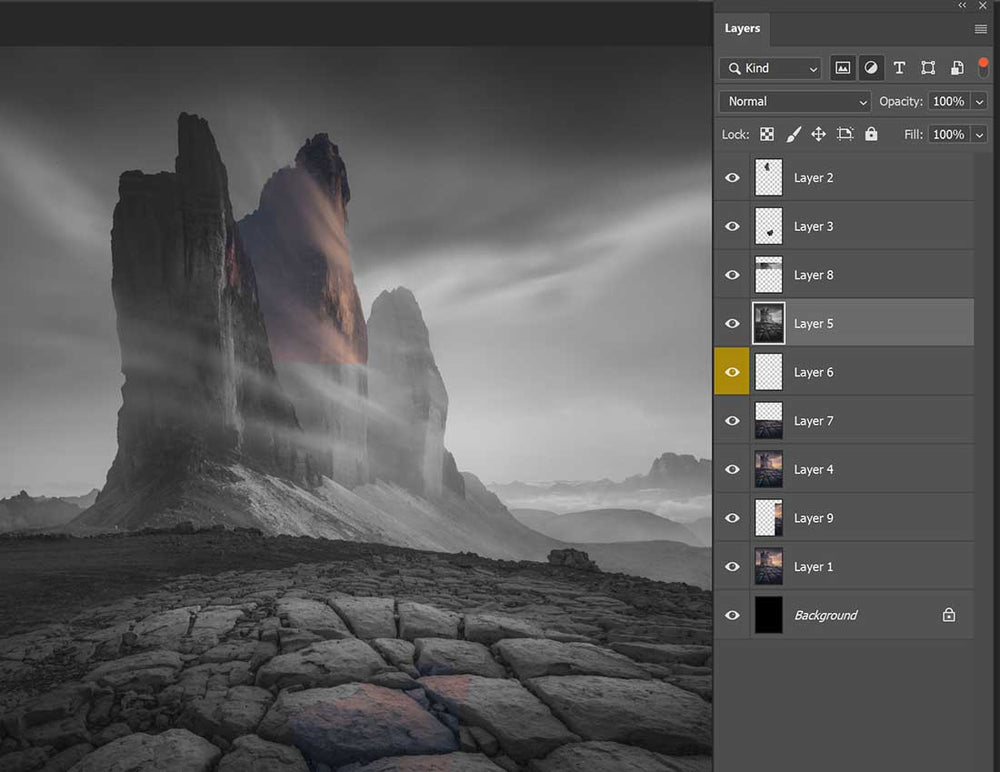This screenshot has height=772, width=1000.
Task: Click the search magnifier in Kind filter
Action: [735, 68]
